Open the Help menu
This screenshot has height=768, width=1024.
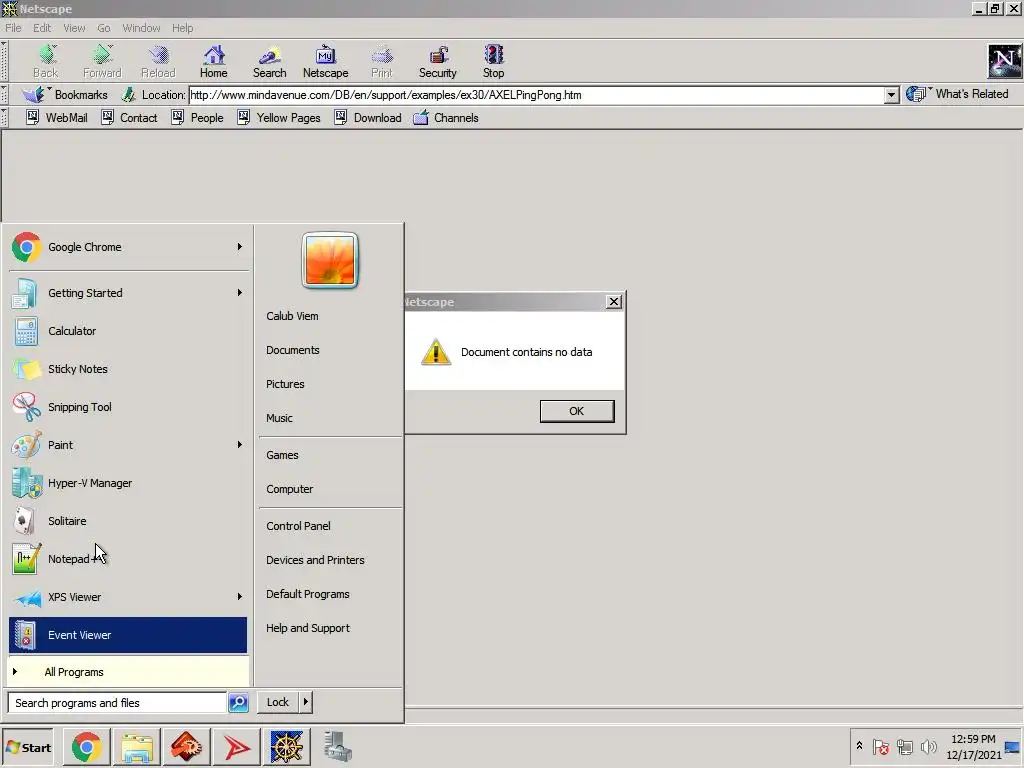point(182,28)
